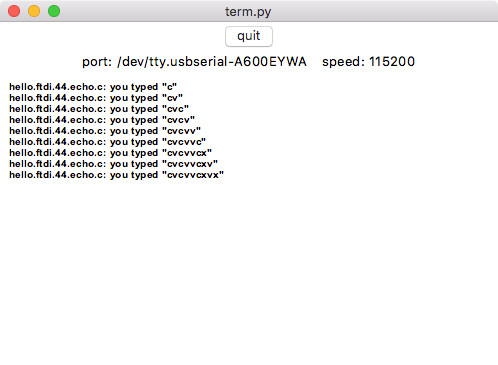Close the term.py window with the red button

14,11
